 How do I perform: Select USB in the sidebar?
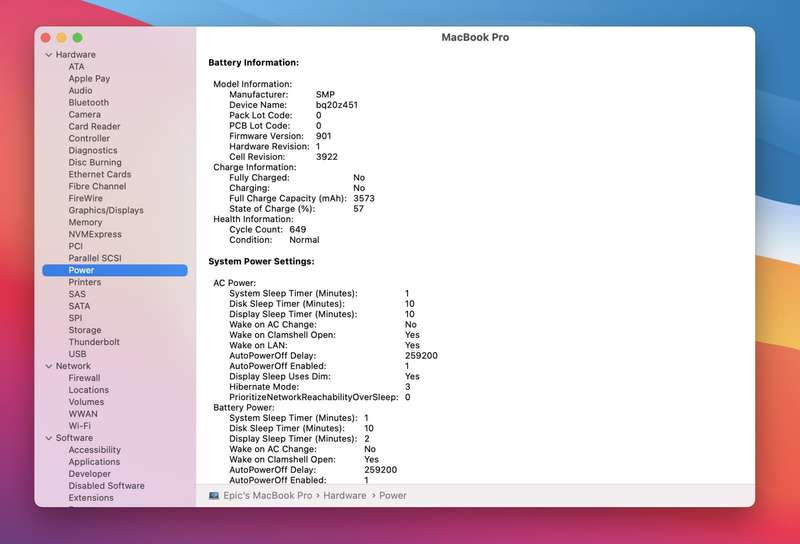click(78, 354)
